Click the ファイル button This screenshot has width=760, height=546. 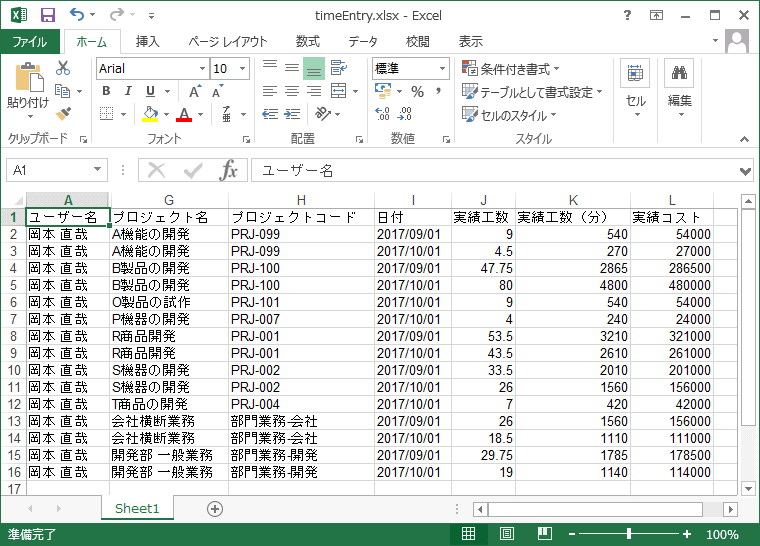[30, 42]
